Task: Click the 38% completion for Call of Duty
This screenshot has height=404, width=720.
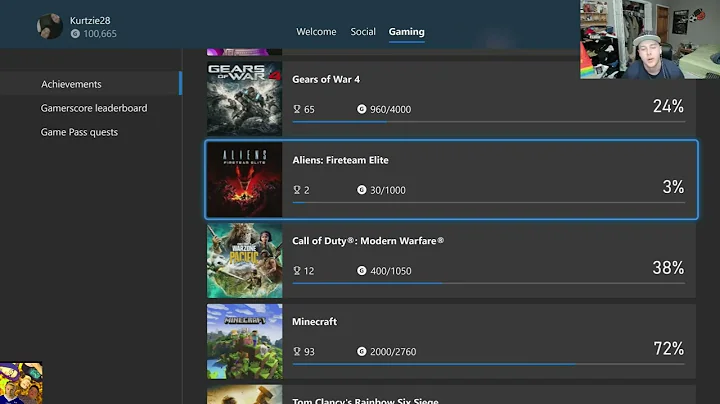Action: point(668,268)
